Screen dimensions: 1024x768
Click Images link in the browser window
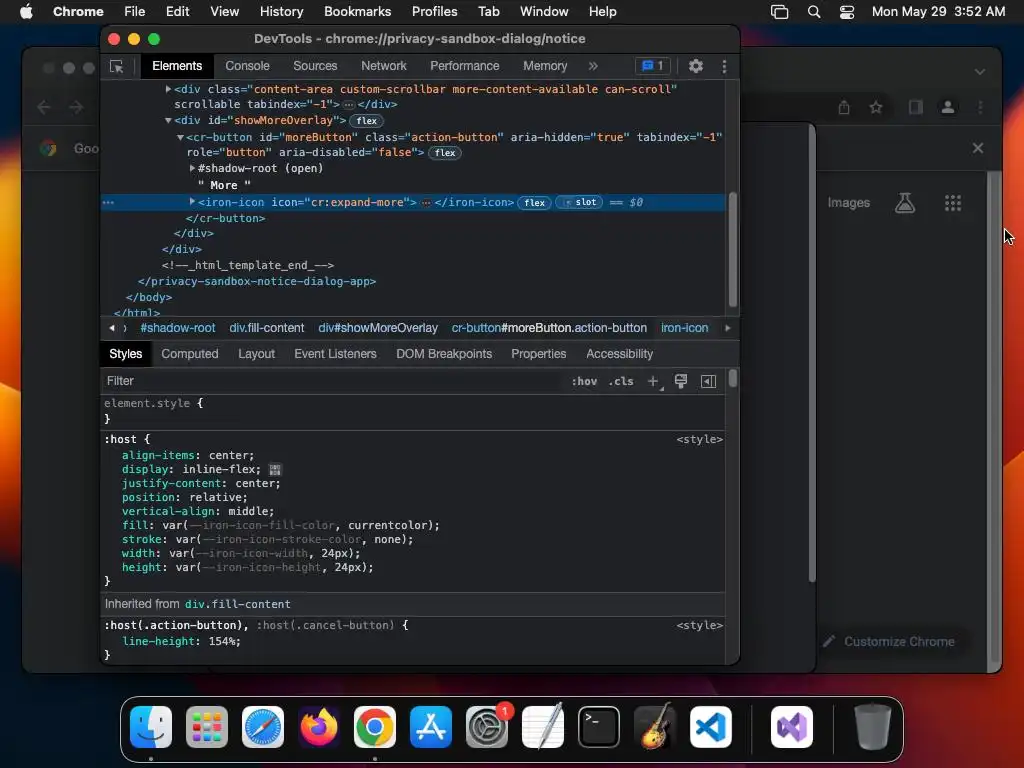(848, 203)
